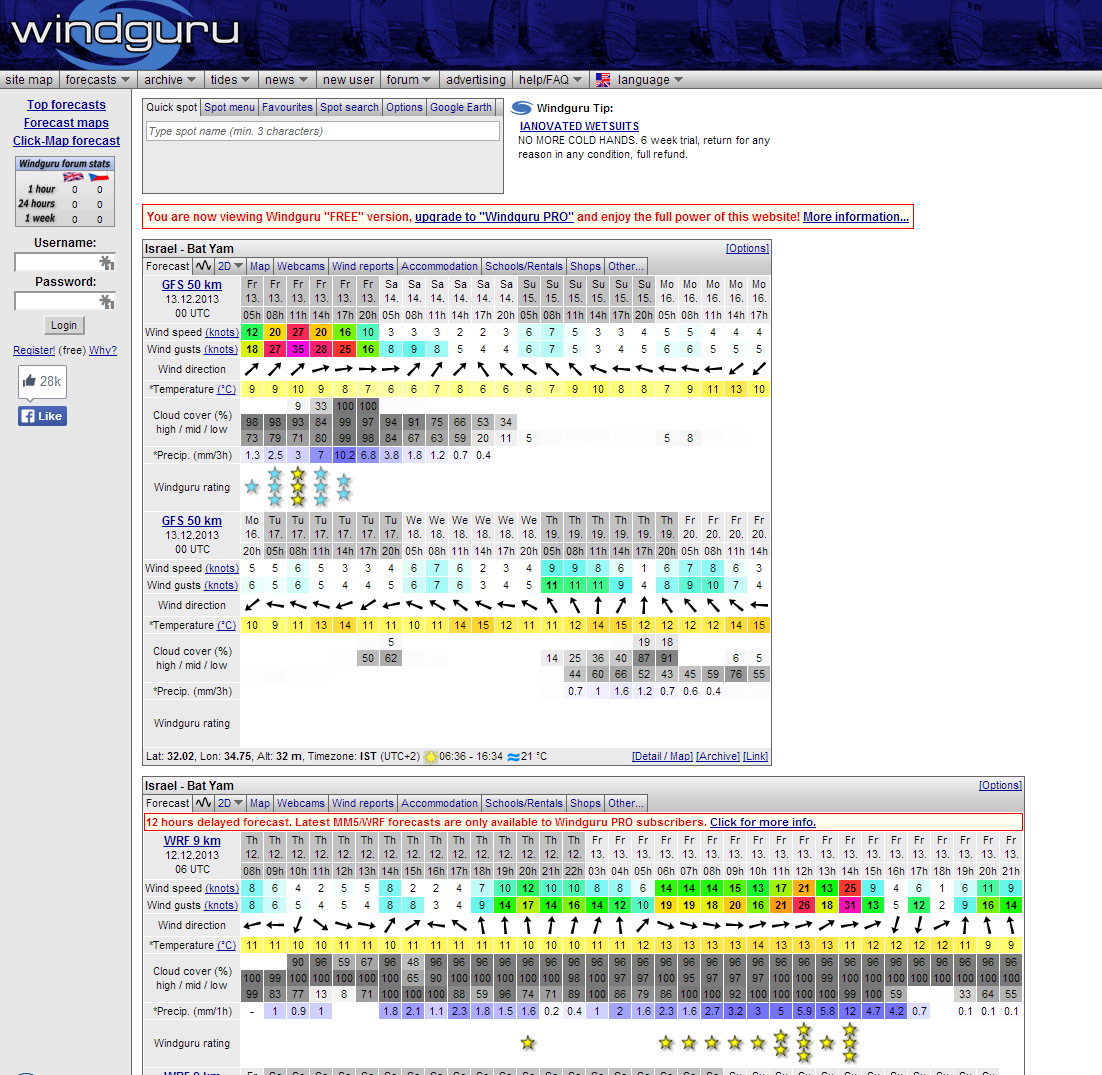Open the Map tab in the GFS panel

260,266
